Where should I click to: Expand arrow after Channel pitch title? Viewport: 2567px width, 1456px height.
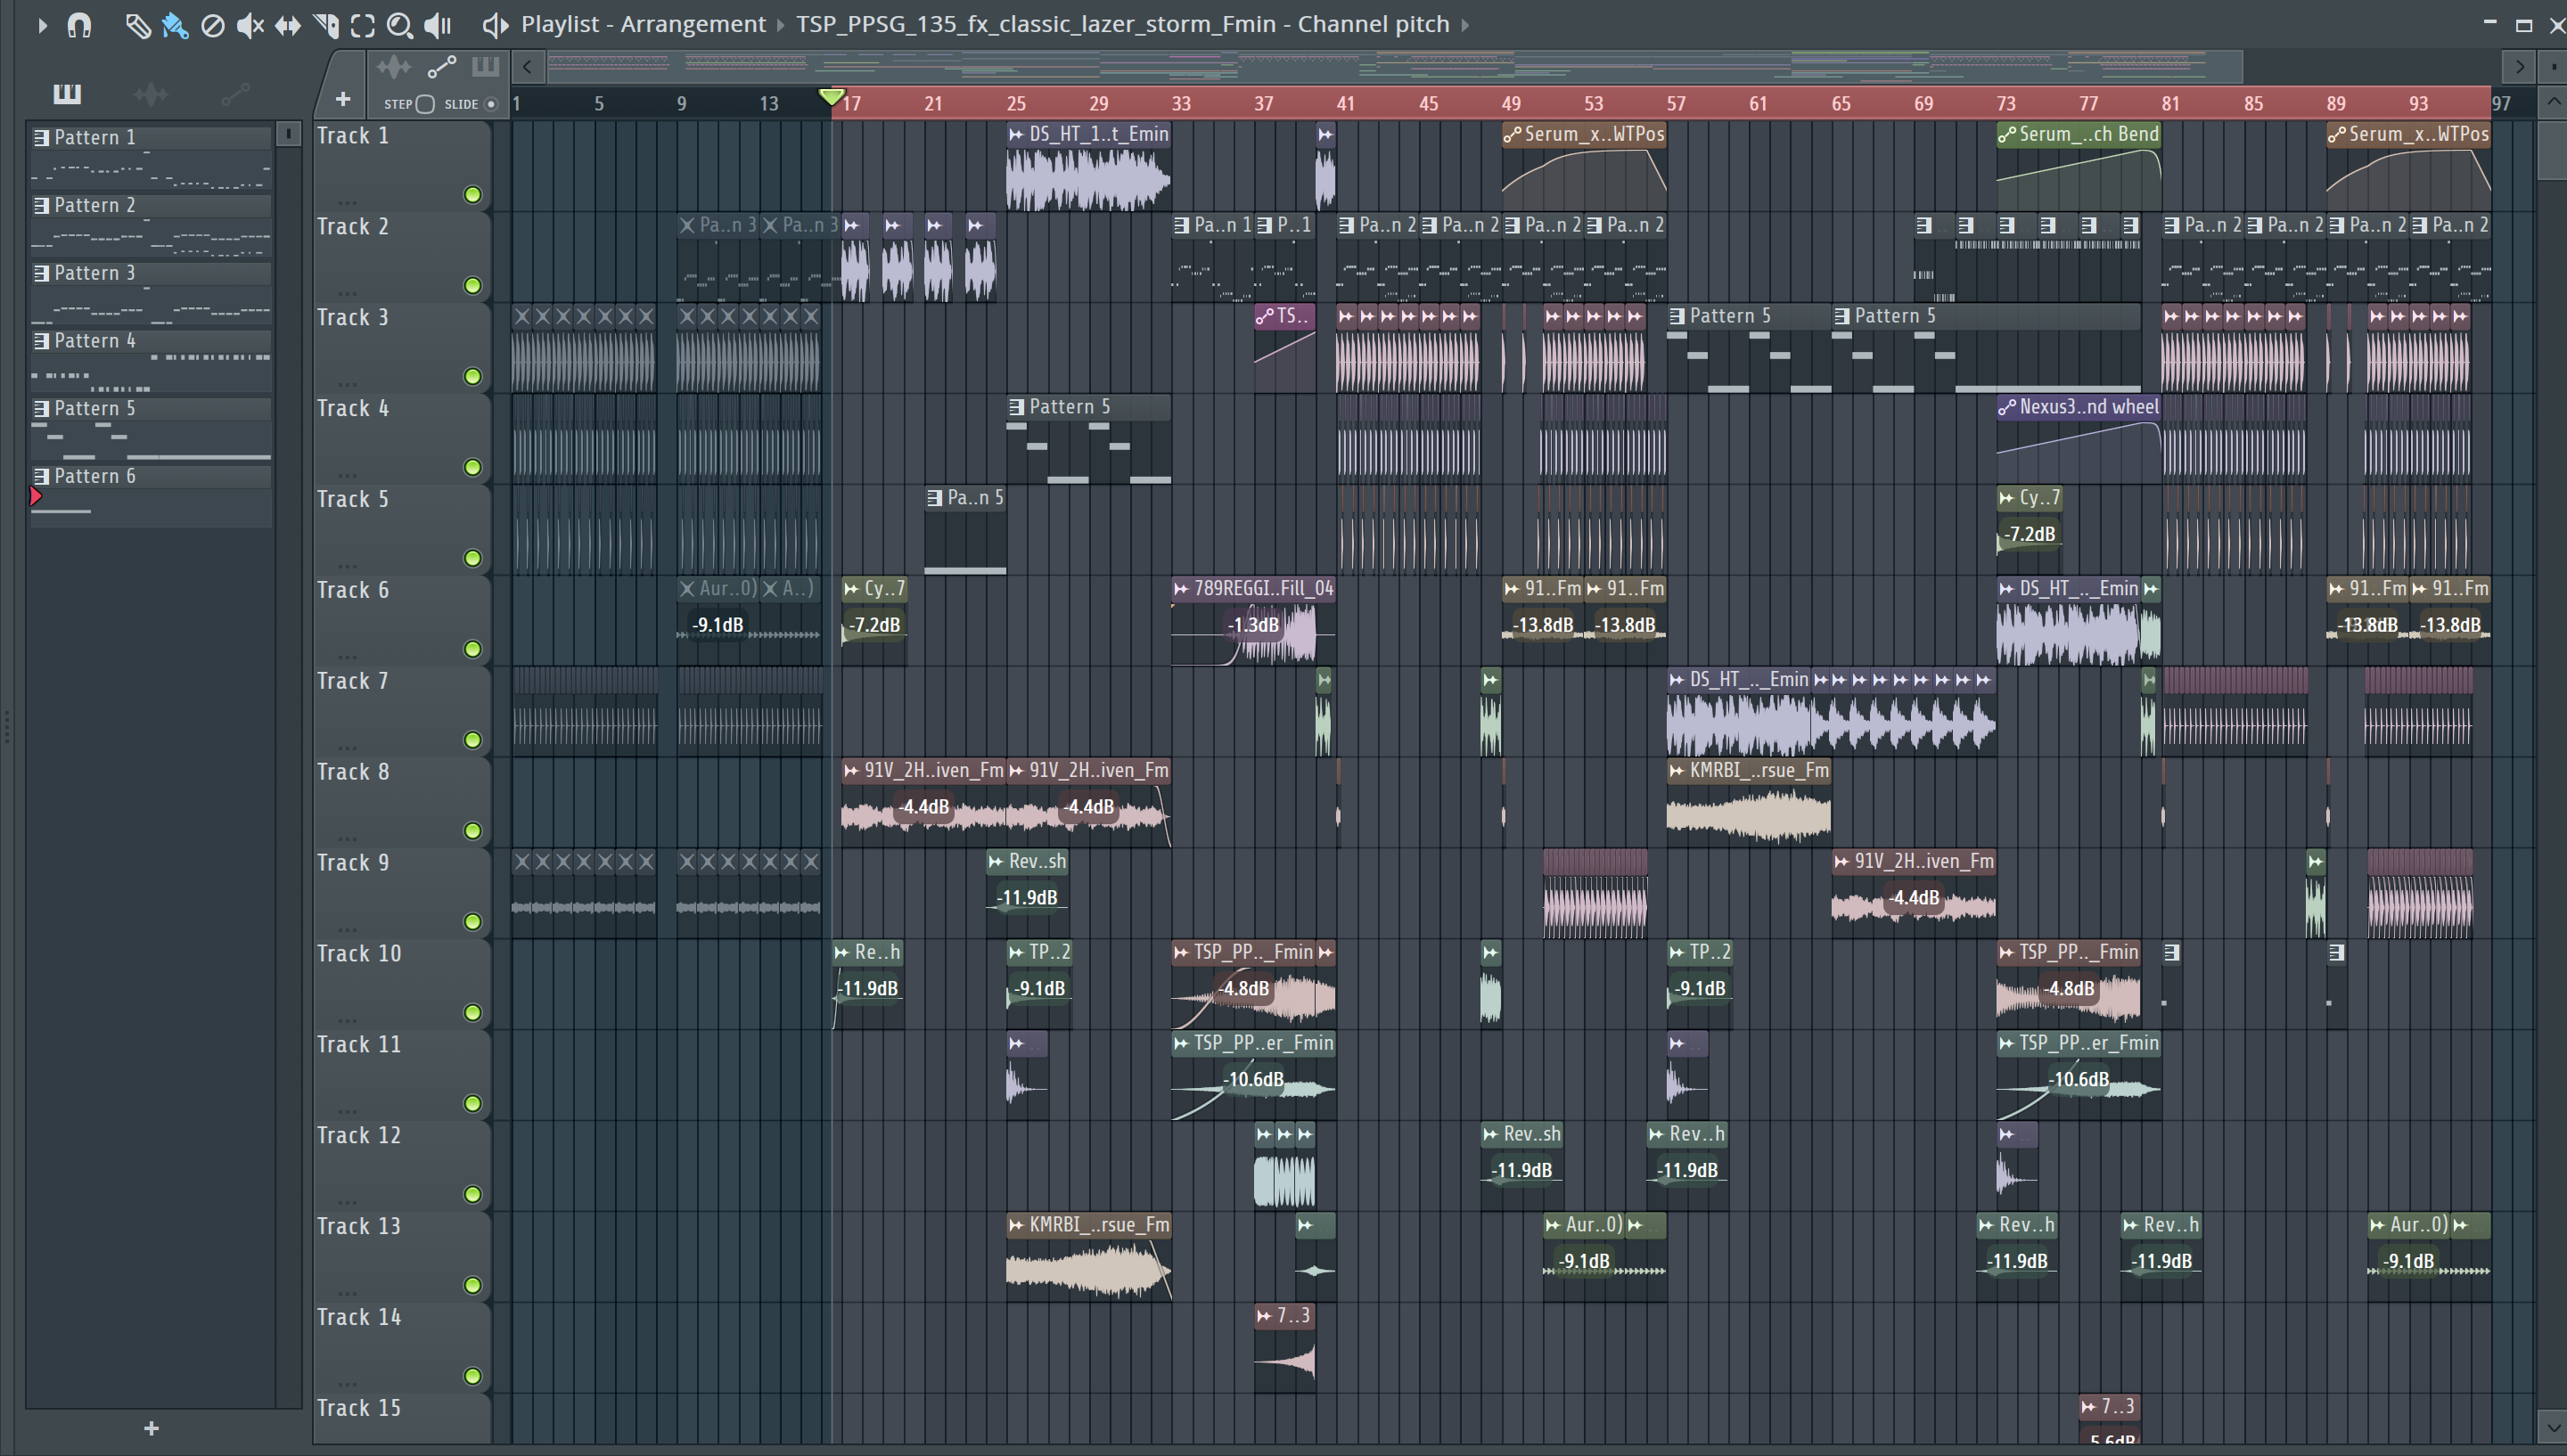(1466, 25)
